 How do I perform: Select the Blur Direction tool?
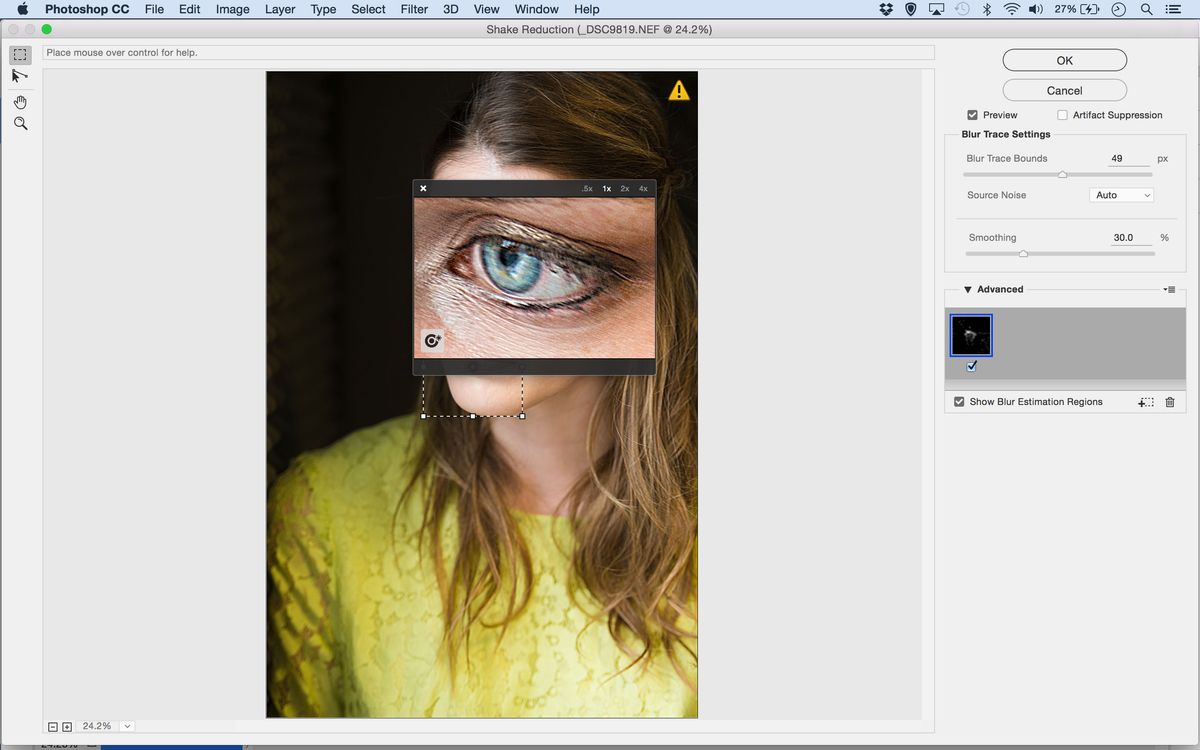point(20,76)
